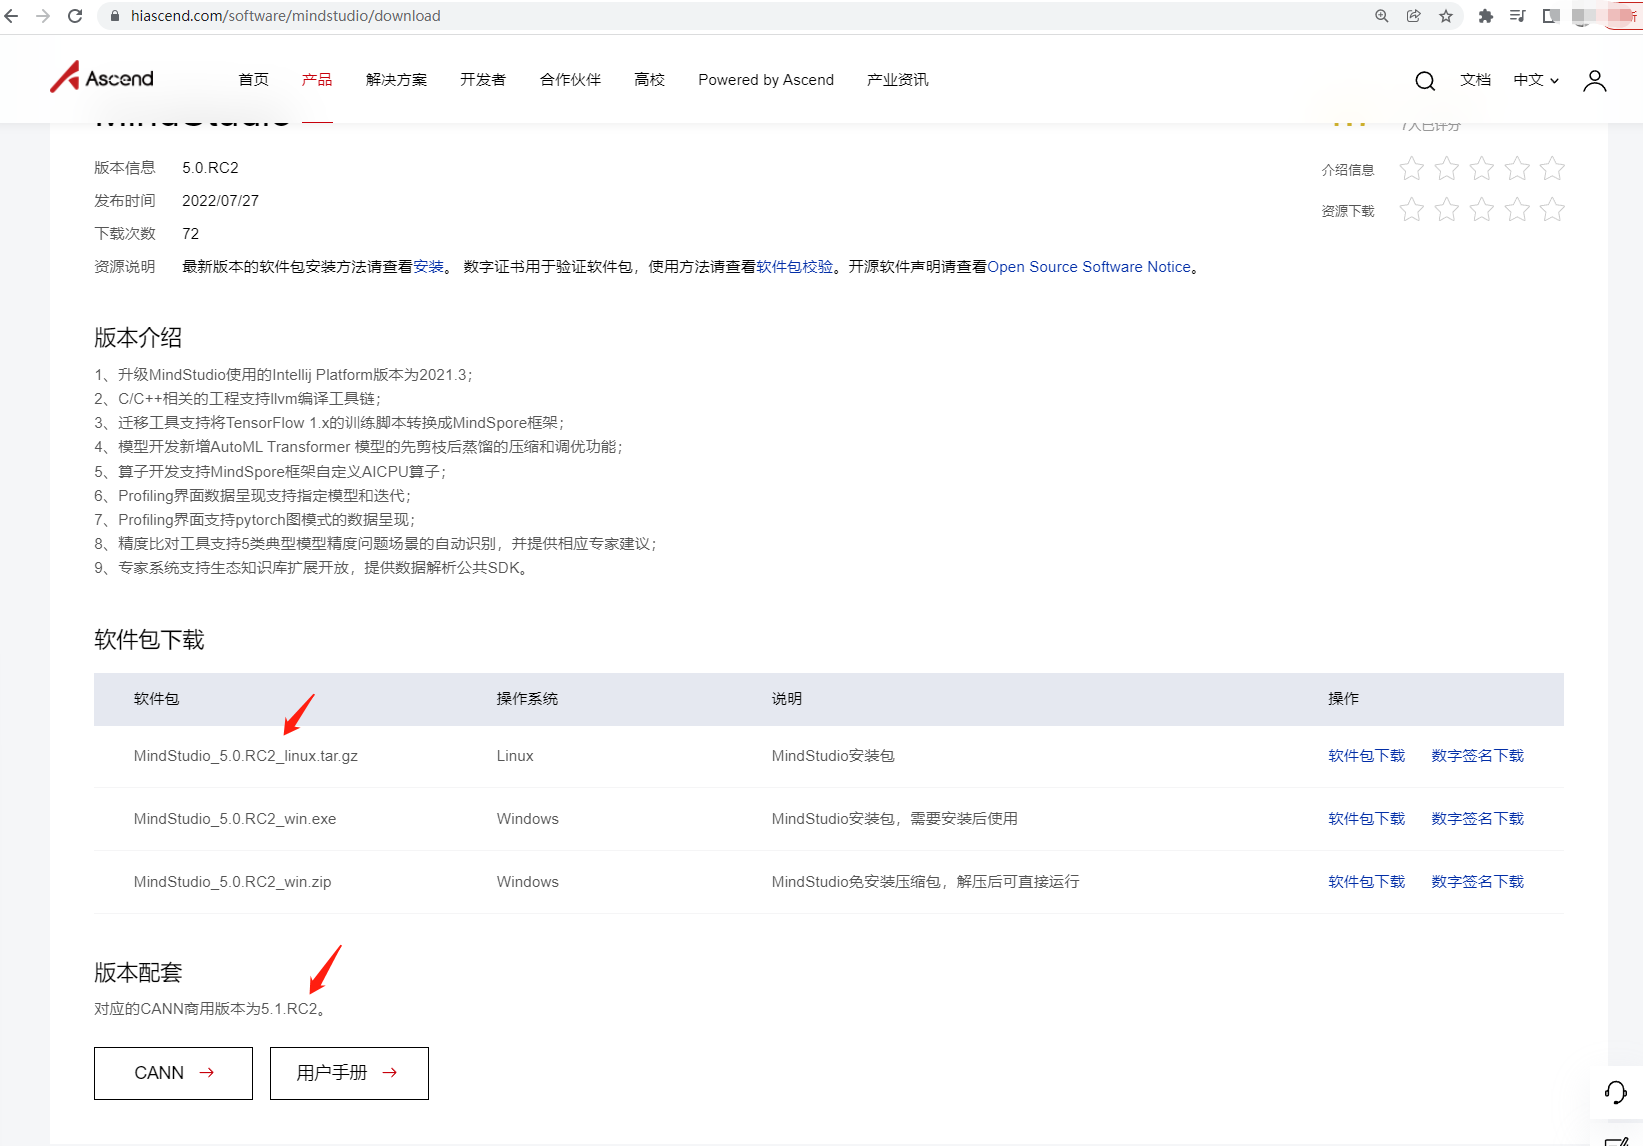
Task: Open the Open Source Software Notice link
Action: [1089, 267]
